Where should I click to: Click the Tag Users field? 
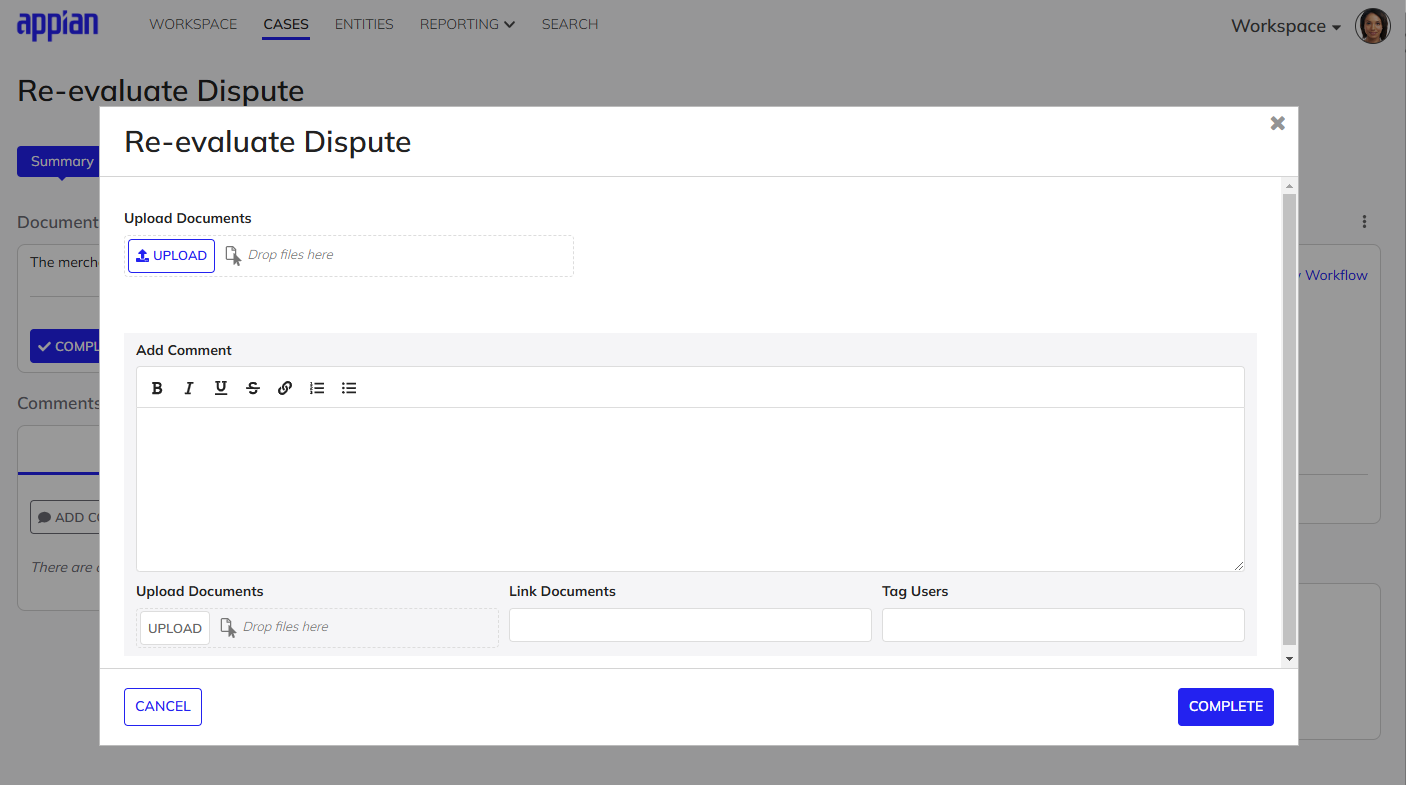(1063, 625)
